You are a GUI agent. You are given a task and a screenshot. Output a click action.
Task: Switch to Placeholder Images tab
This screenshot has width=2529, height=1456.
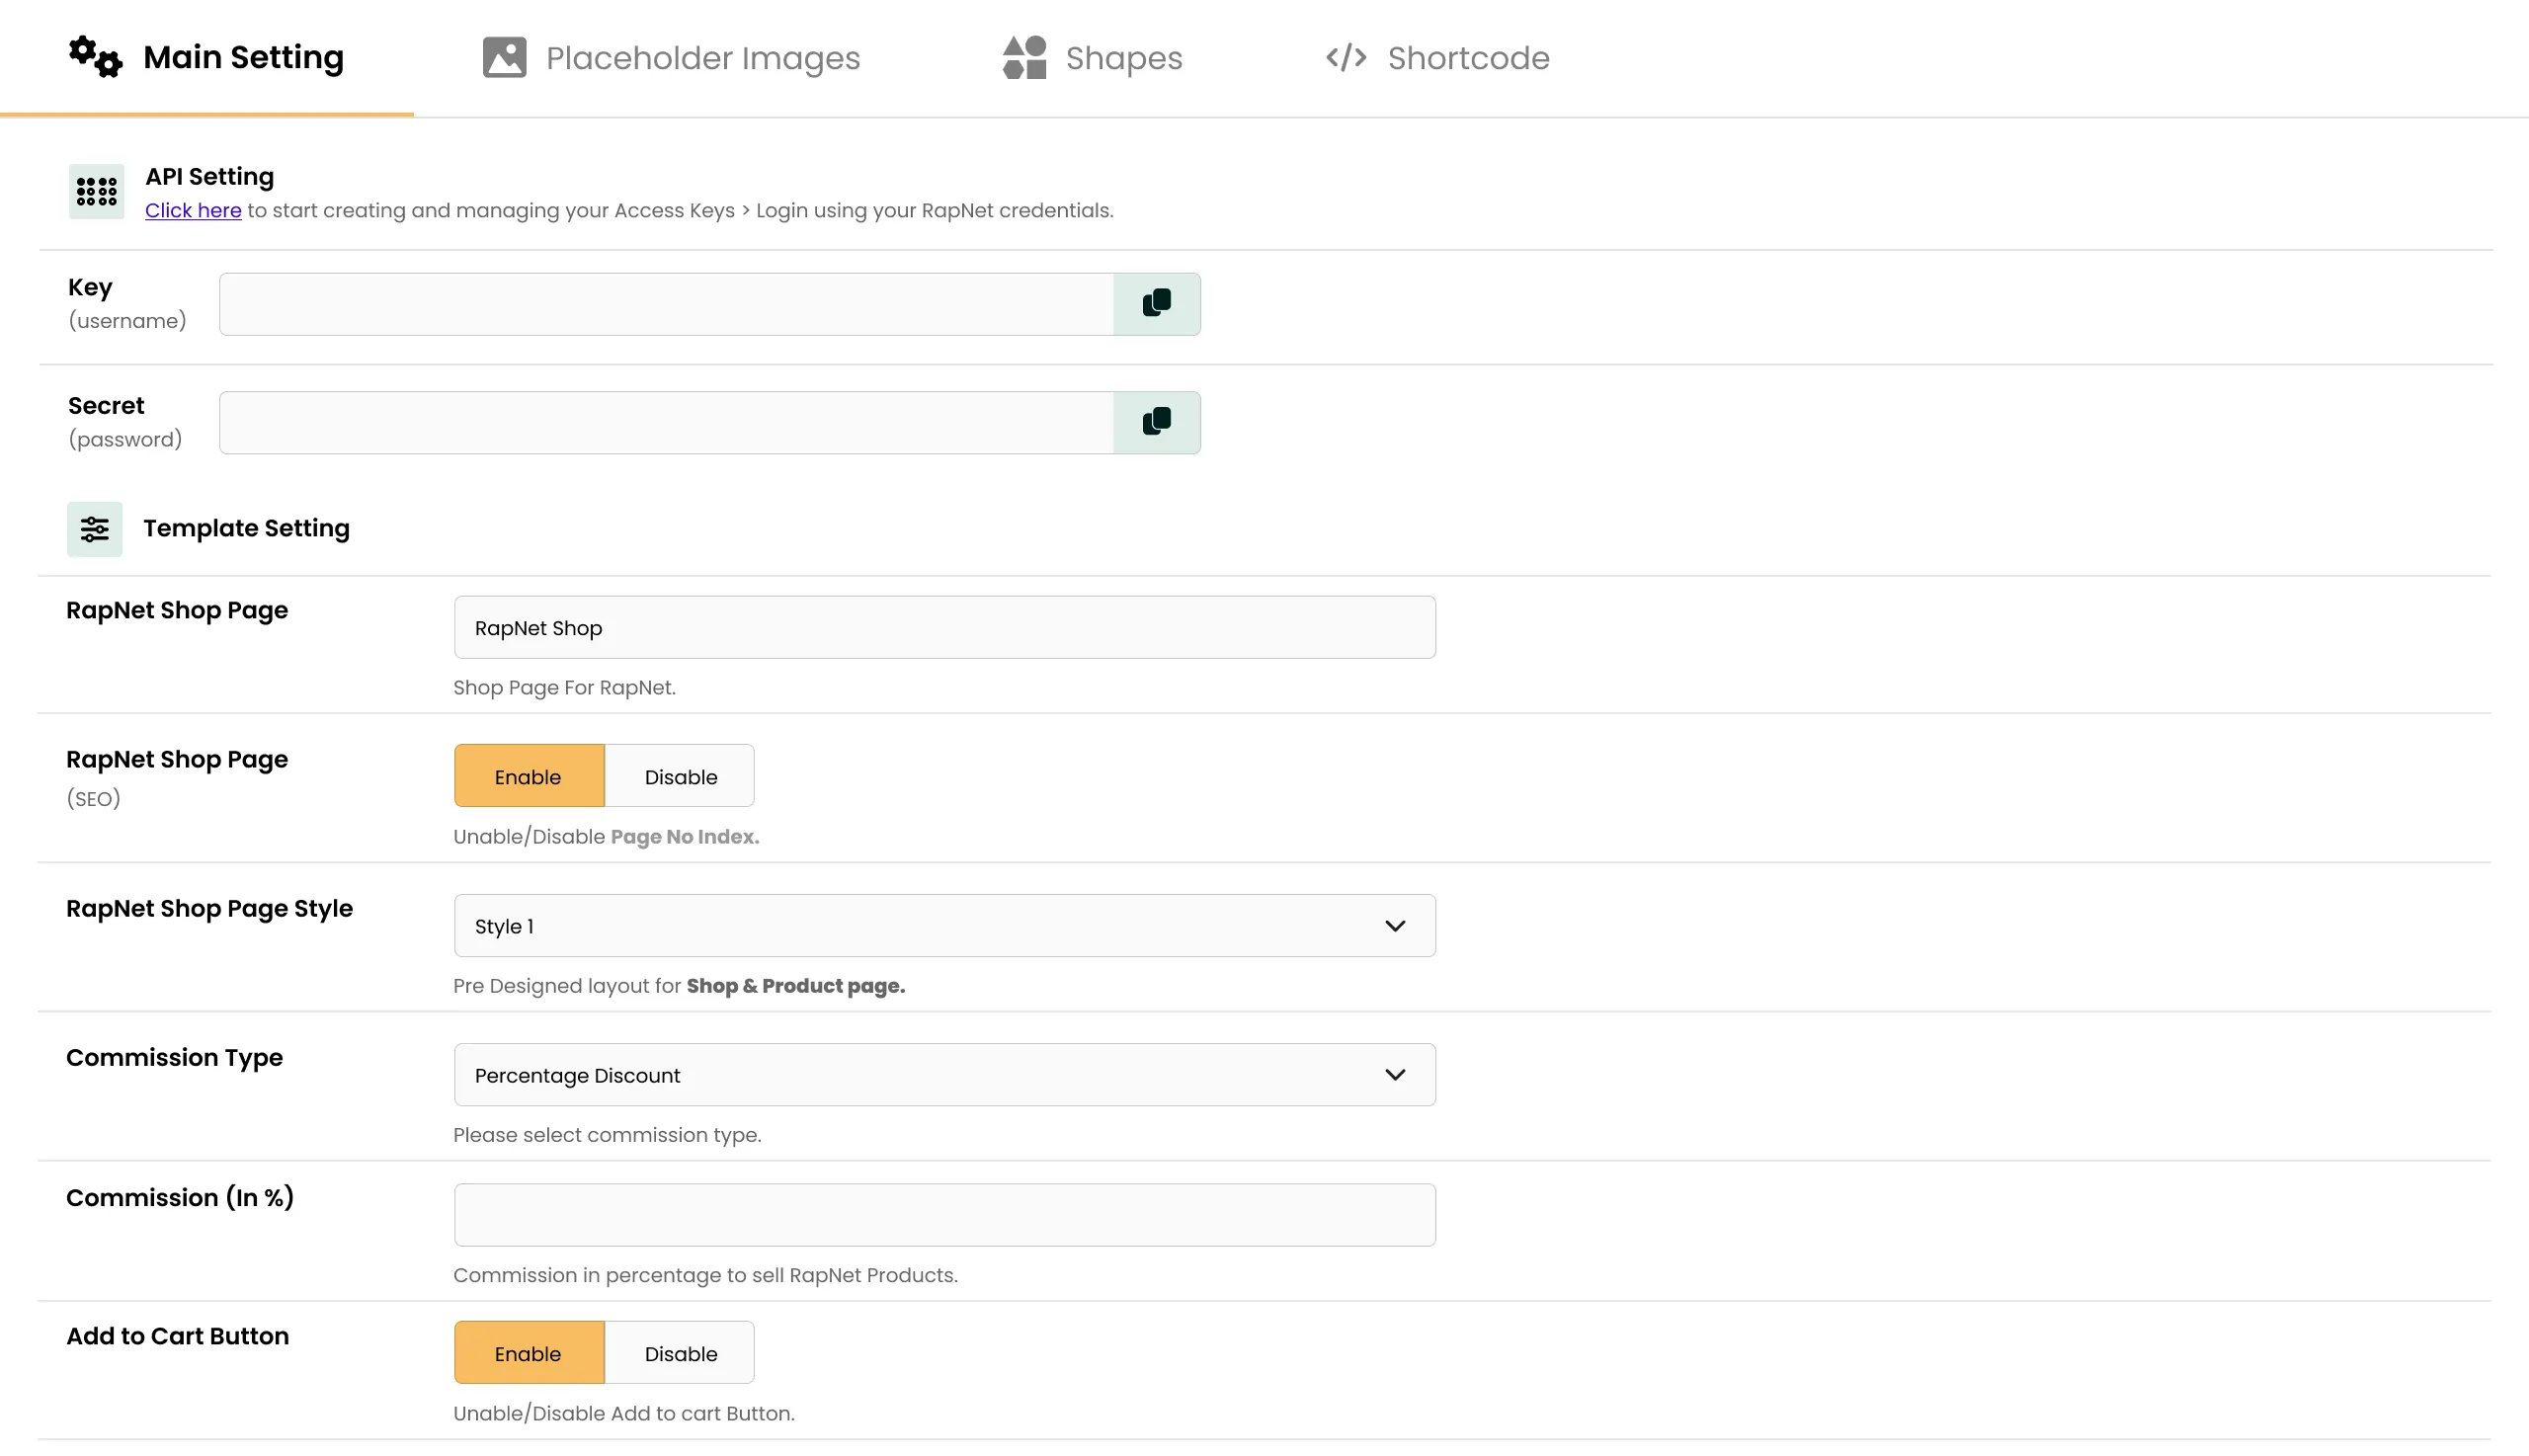pyautogui.click(x=672, y=58)
